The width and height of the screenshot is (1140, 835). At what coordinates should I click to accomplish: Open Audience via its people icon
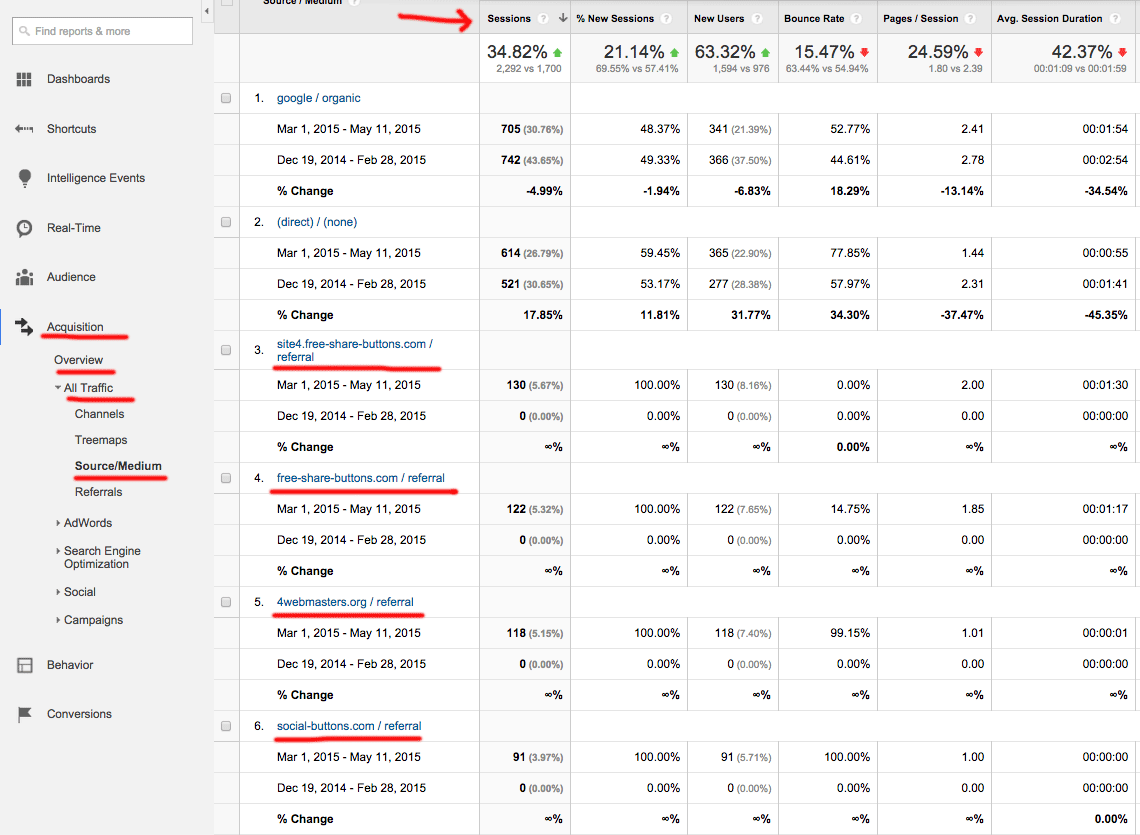click(x=25, y=277)
